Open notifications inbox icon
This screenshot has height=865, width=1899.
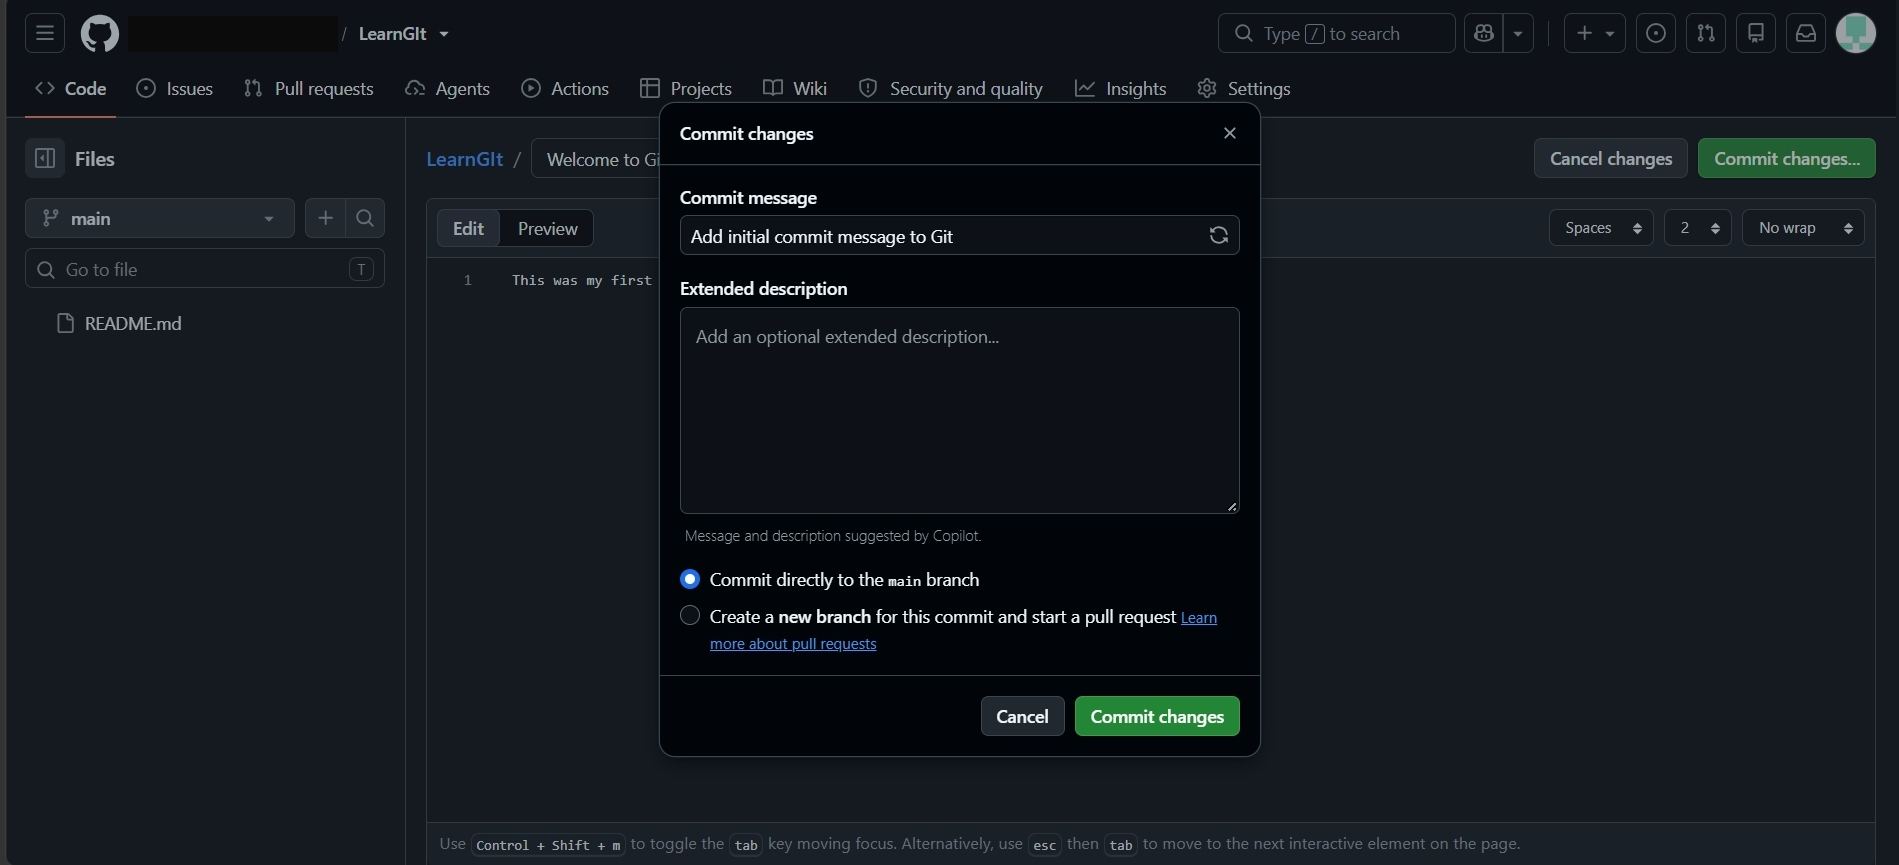click(x=1806, y=33)
